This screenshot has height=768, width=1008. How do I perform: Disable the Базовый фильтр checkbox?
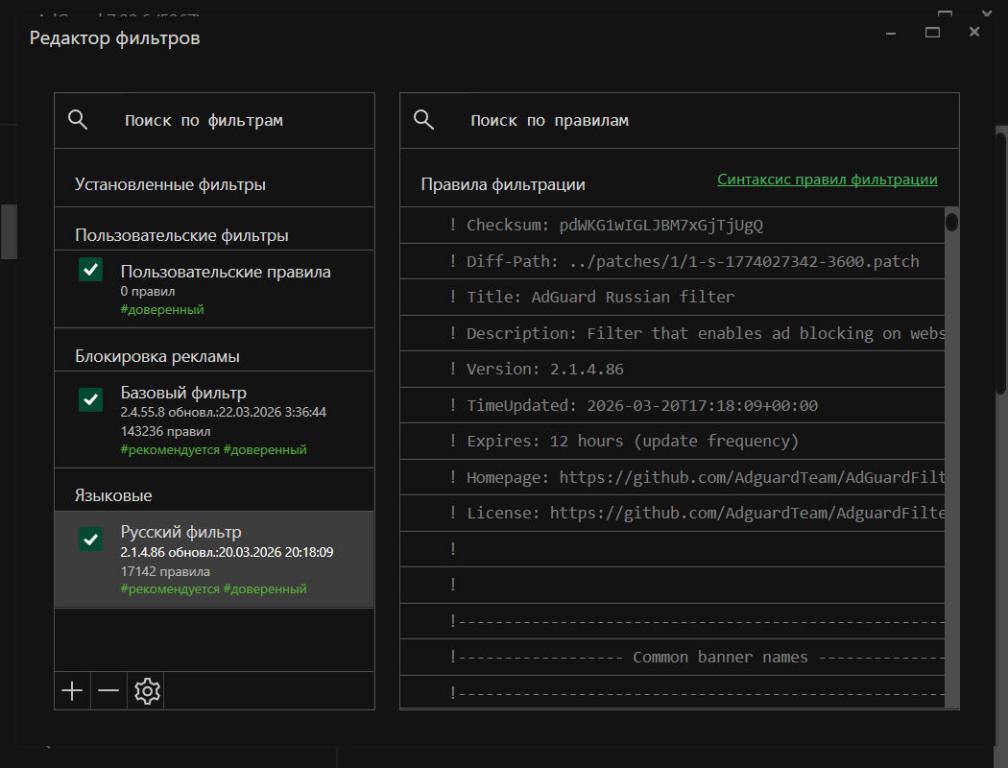click(x=91, y=400)
